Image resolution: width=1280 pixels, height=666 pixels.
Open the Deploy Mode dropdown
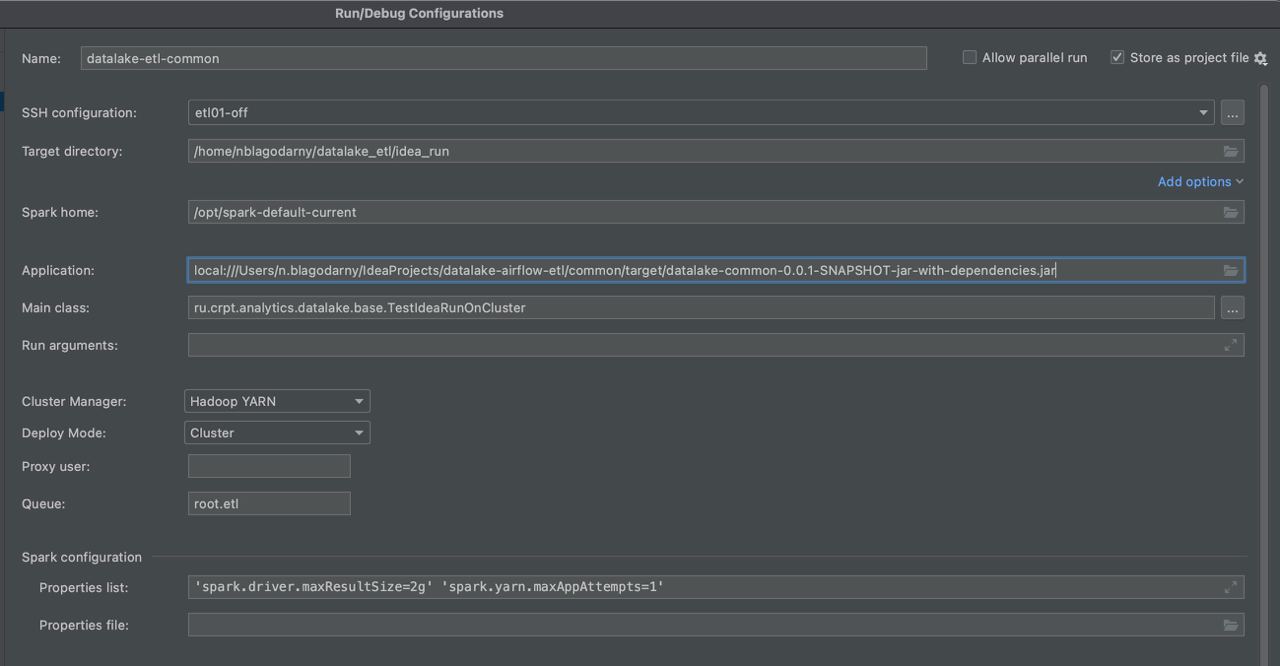coord(277,433)
